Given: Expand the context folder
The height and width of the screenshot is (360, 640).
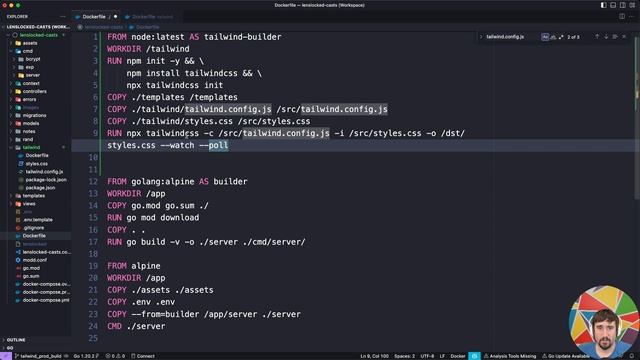Looking at the screenshot, I should click(x=31, y=83).
